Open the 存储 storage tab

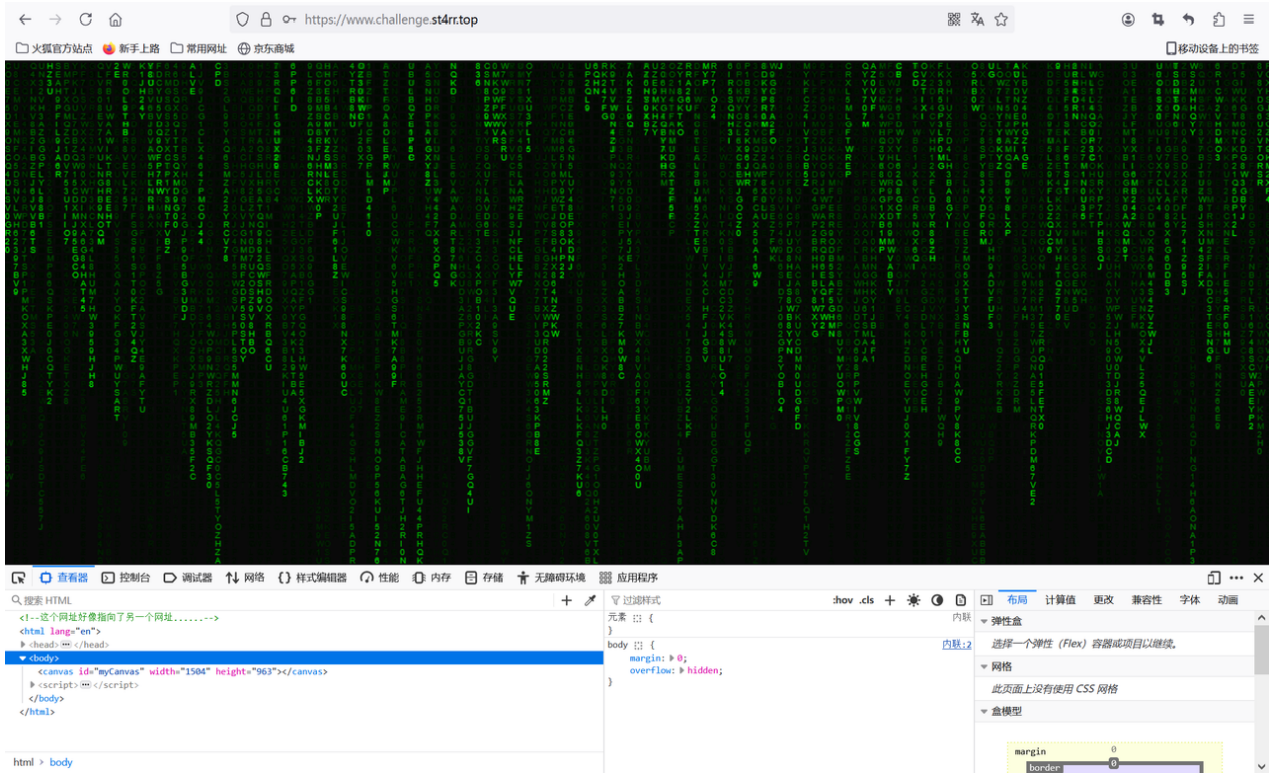[484, 578]
